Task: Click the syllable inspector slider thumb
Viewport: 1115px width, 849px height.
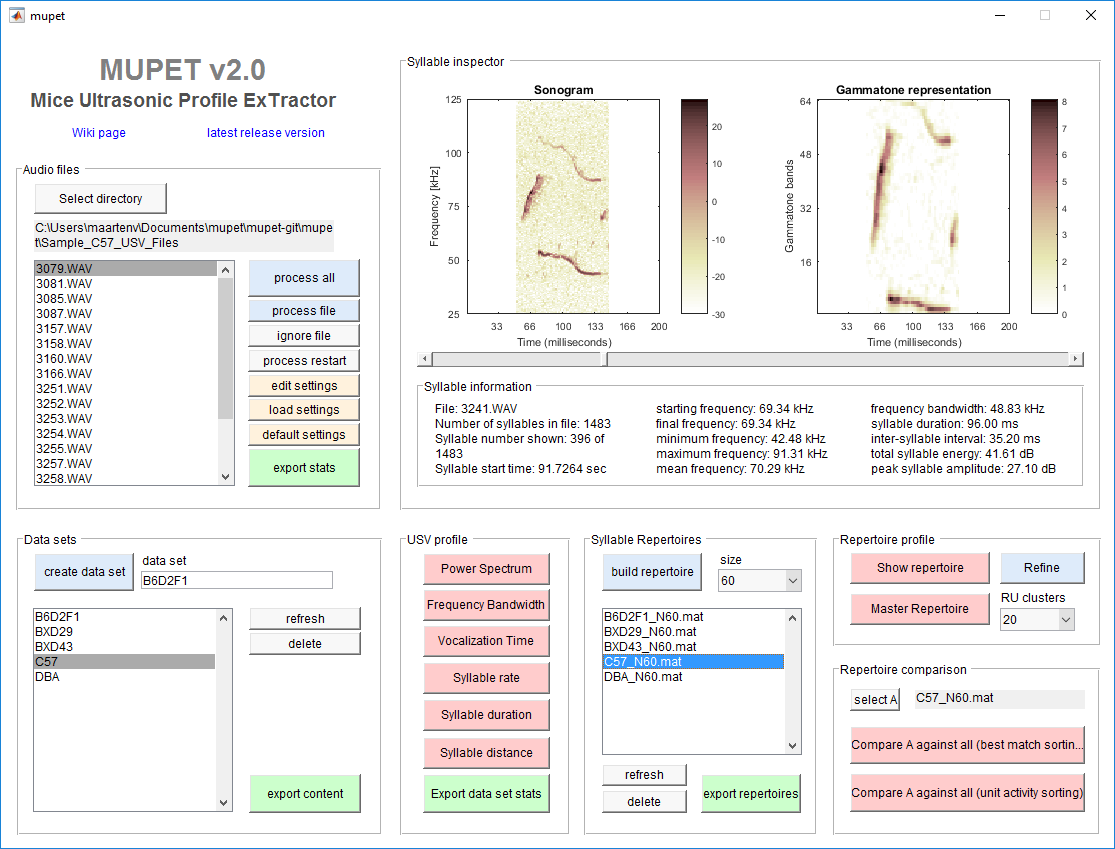Action: (x=604, y=359)
